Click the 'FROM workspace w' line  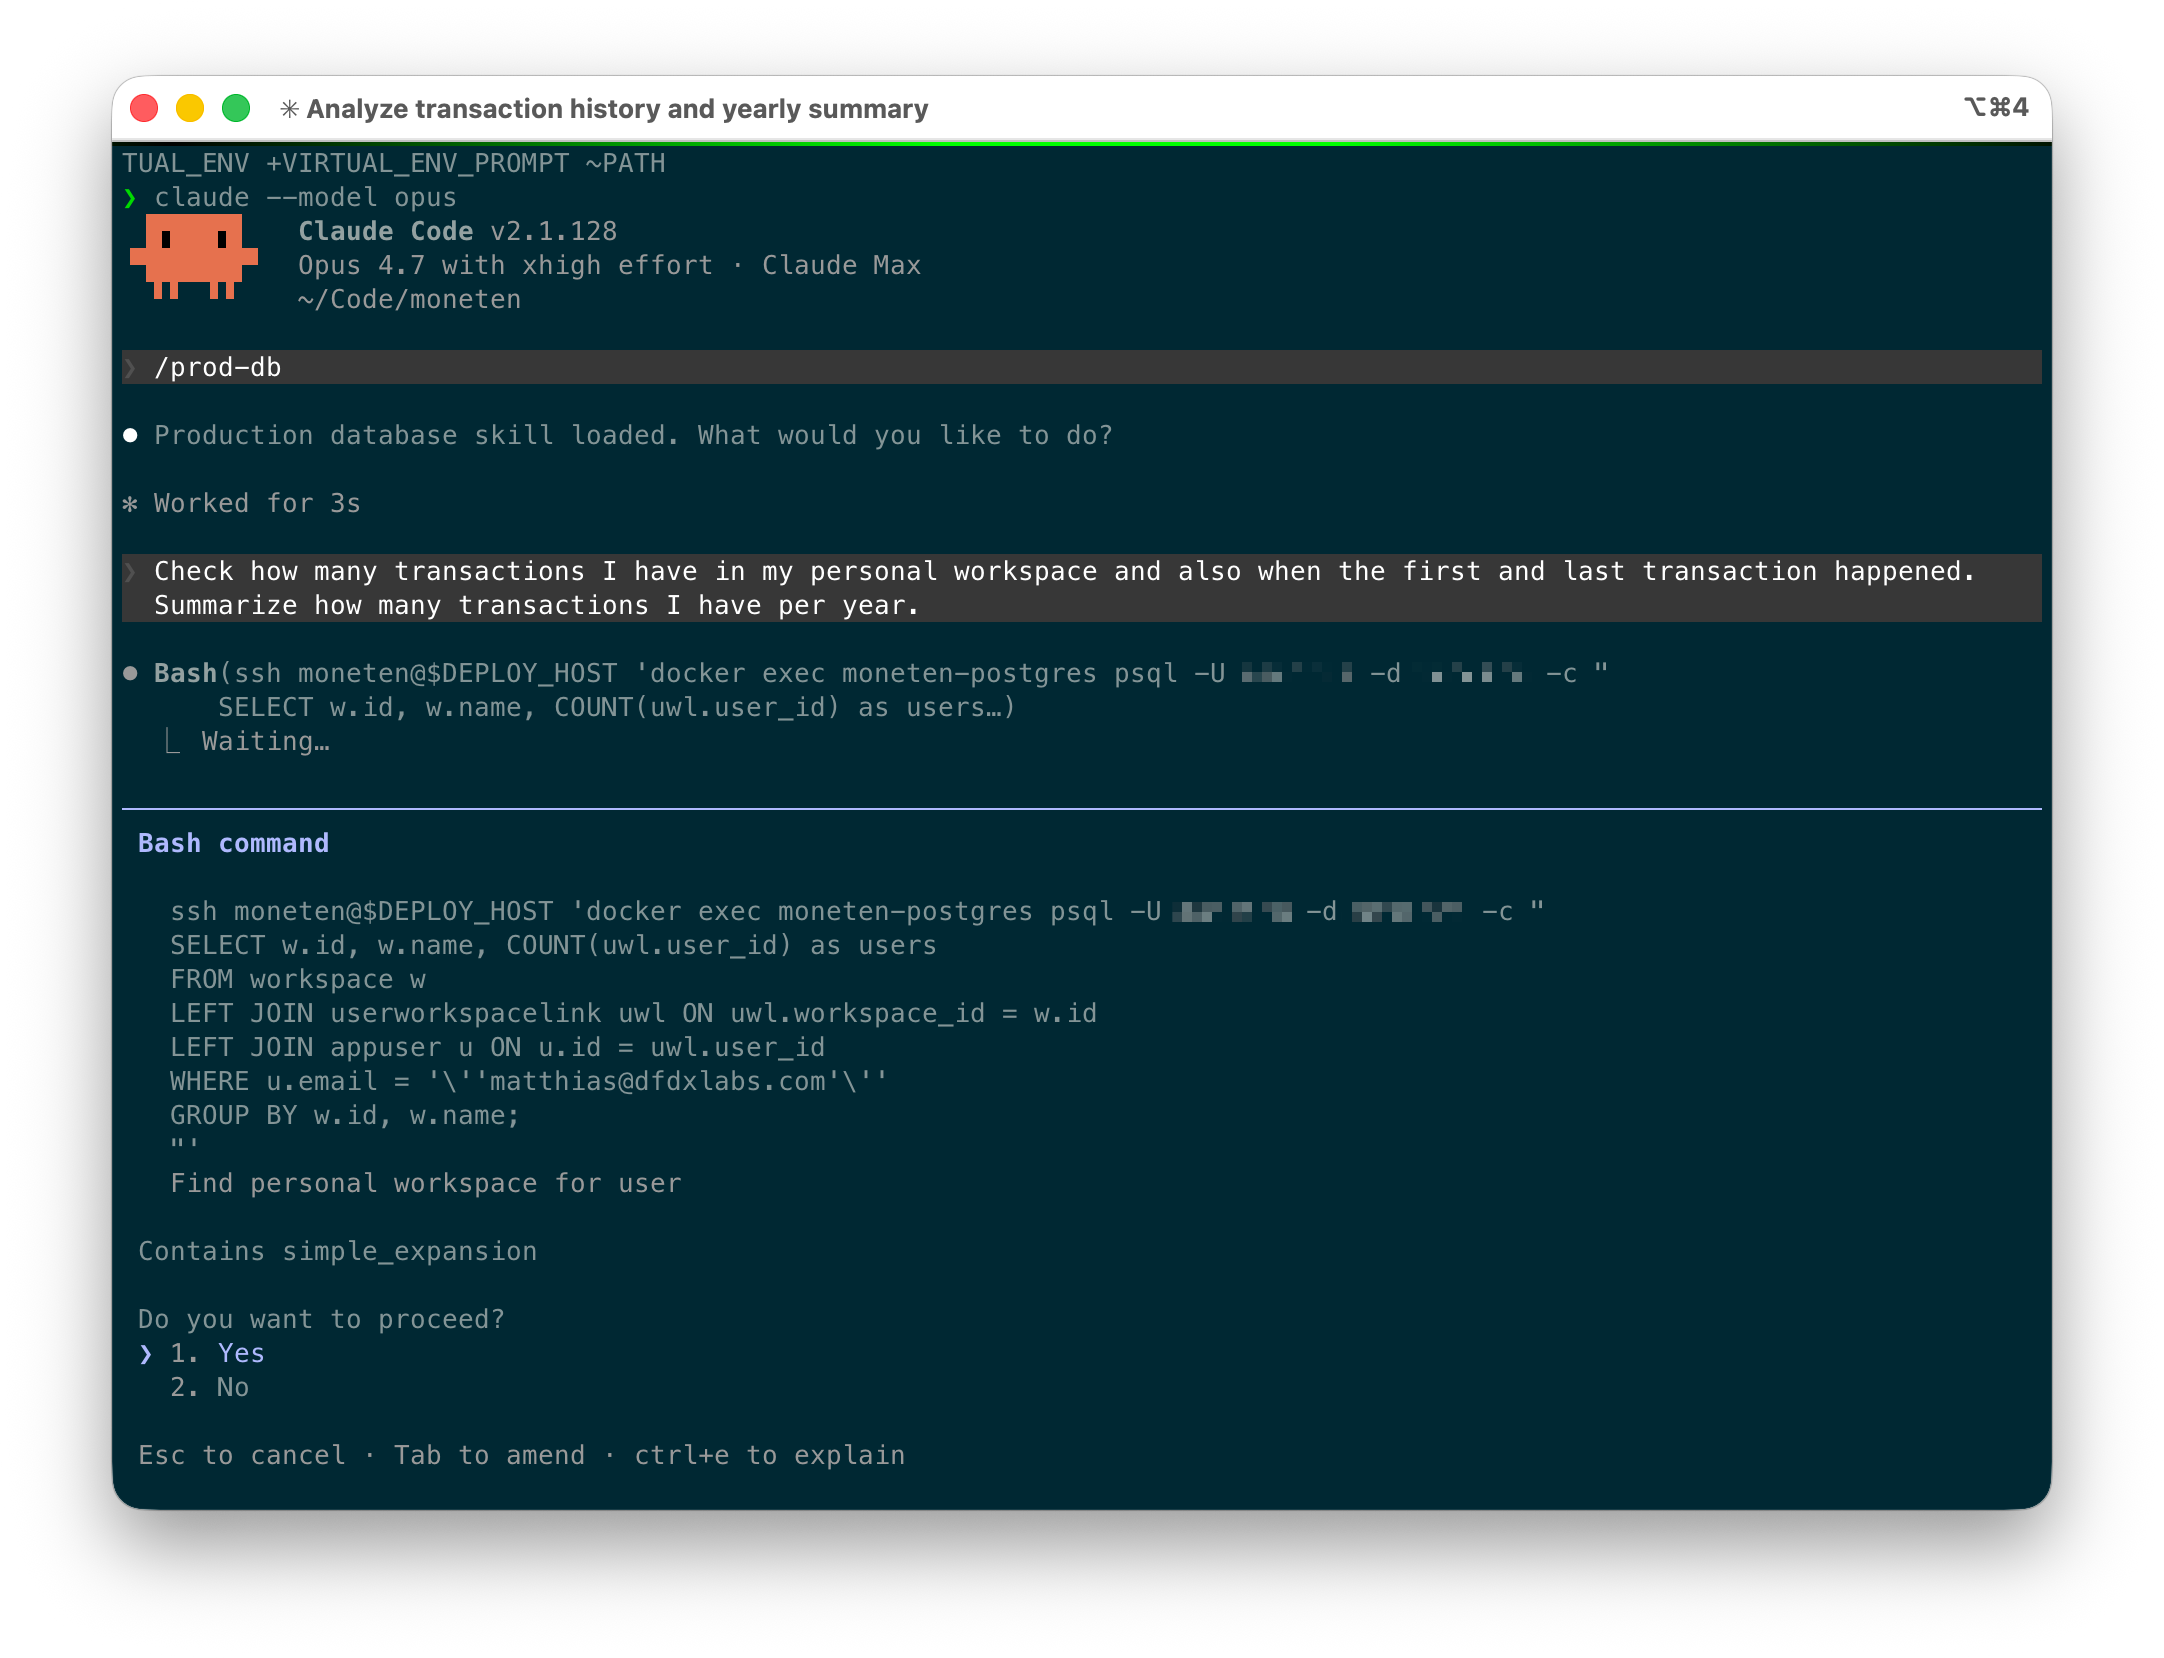[x=297, y=979]
